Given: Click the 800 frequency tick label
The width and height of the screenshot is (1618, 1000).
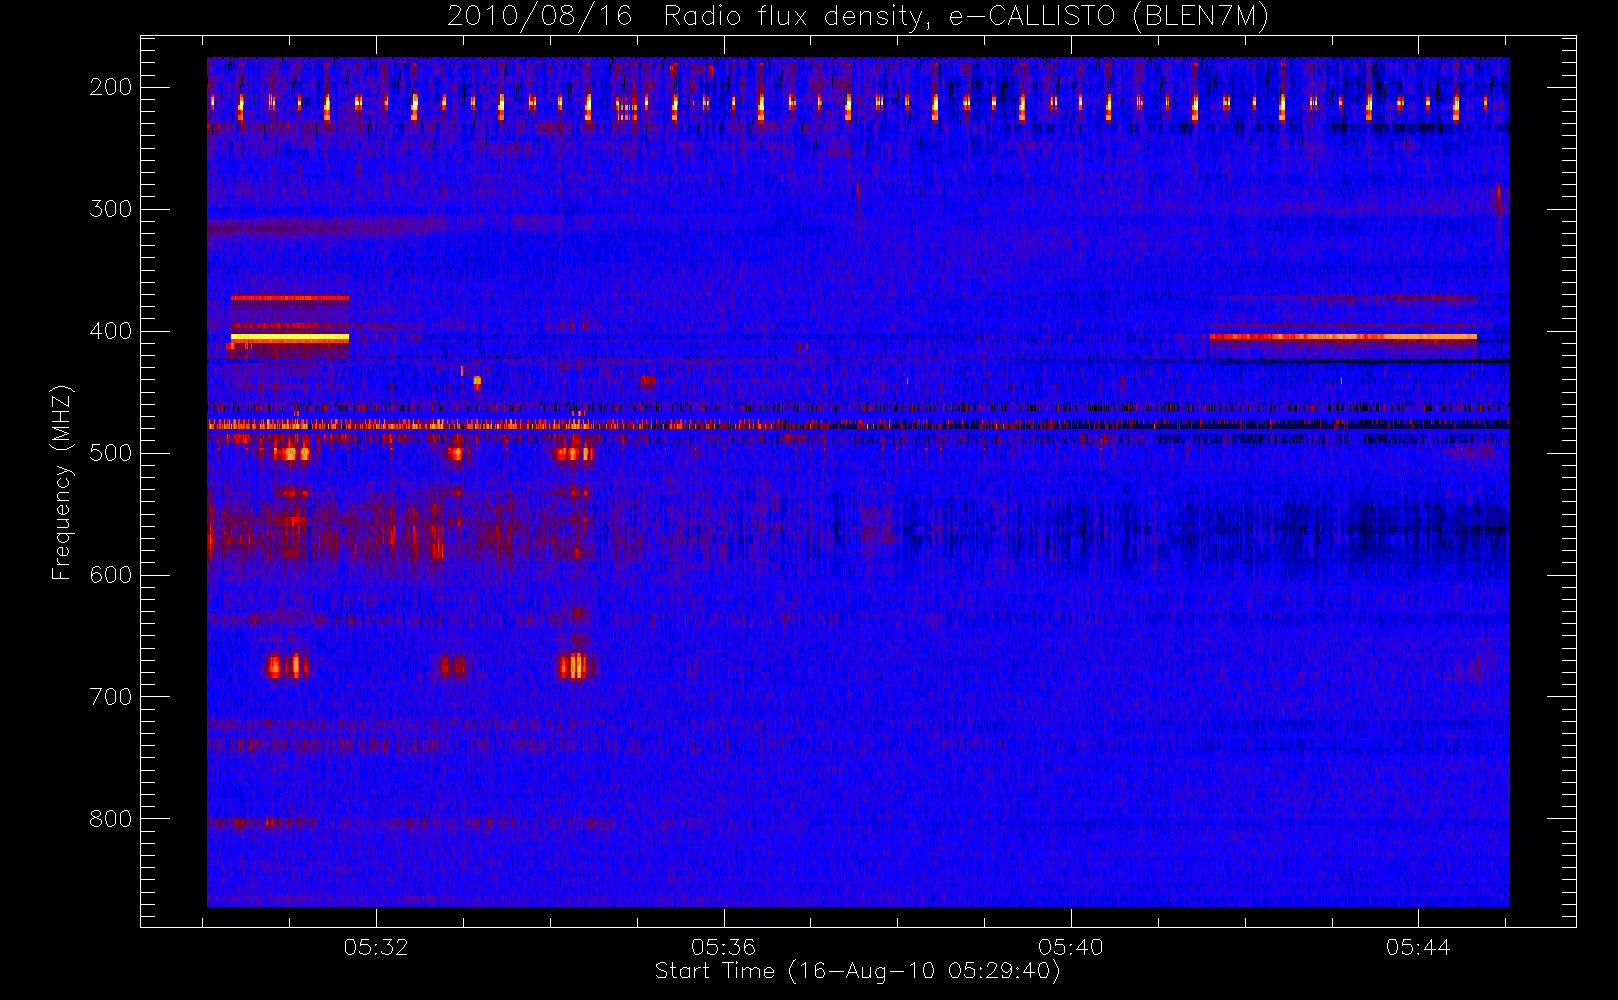Looking at the screenshot, I should coord(111,819).
